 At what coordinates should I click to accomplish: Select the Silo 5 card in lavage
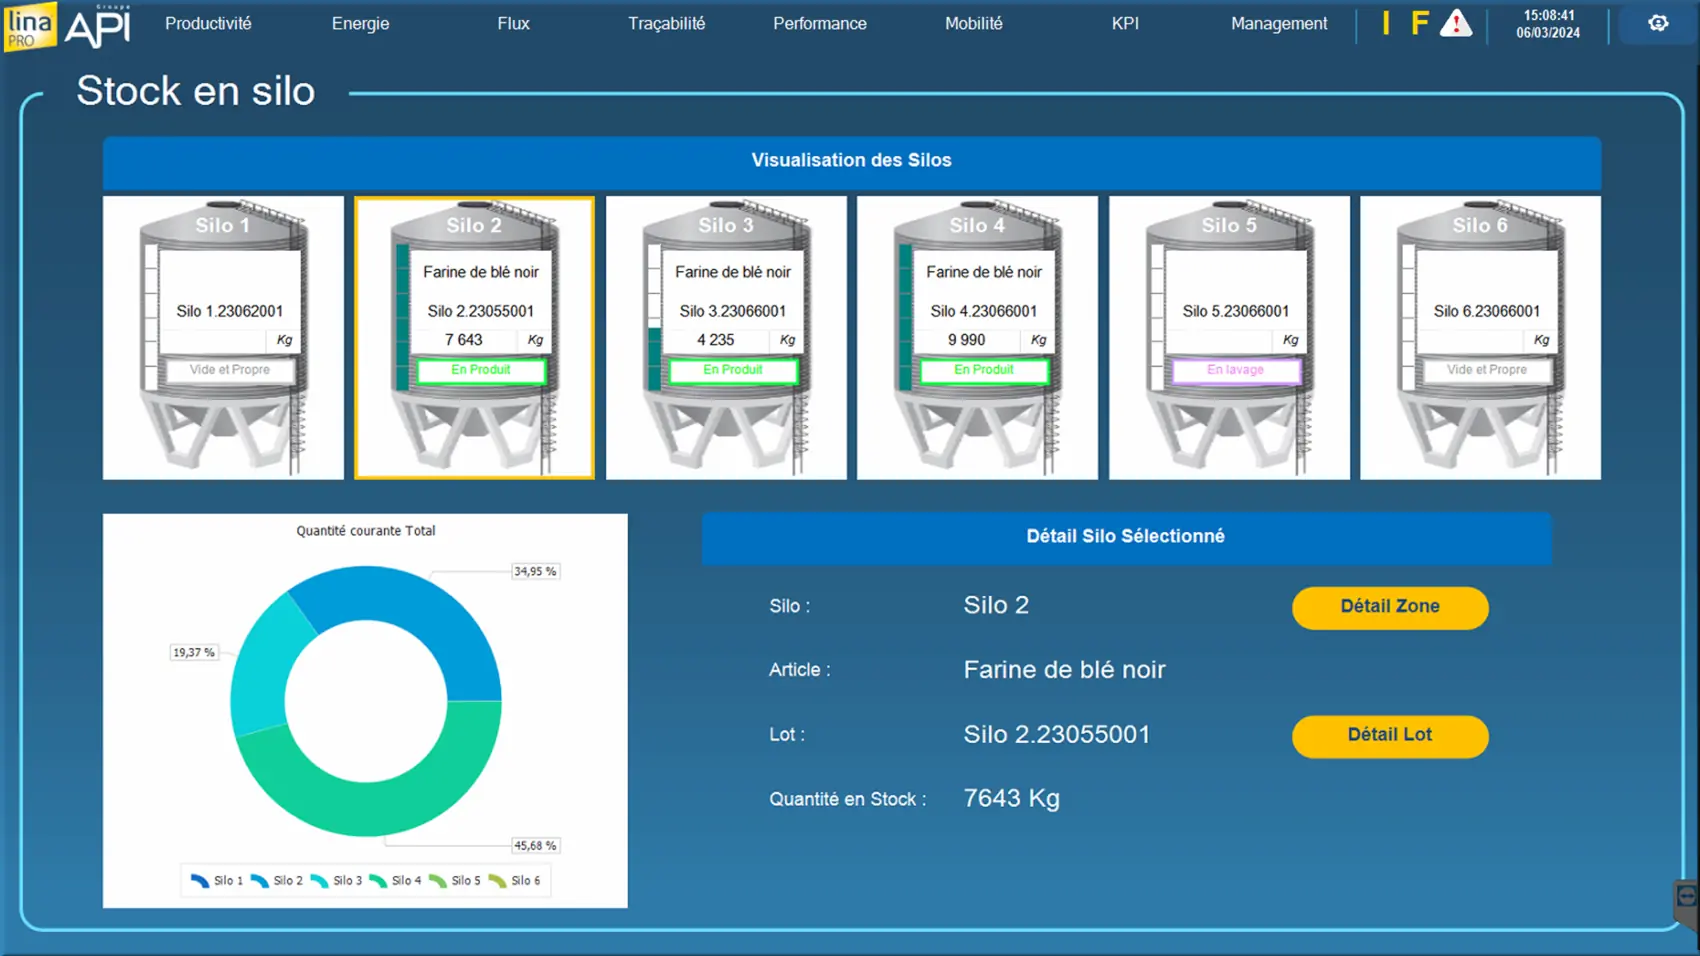click(x=1229, y=338)
